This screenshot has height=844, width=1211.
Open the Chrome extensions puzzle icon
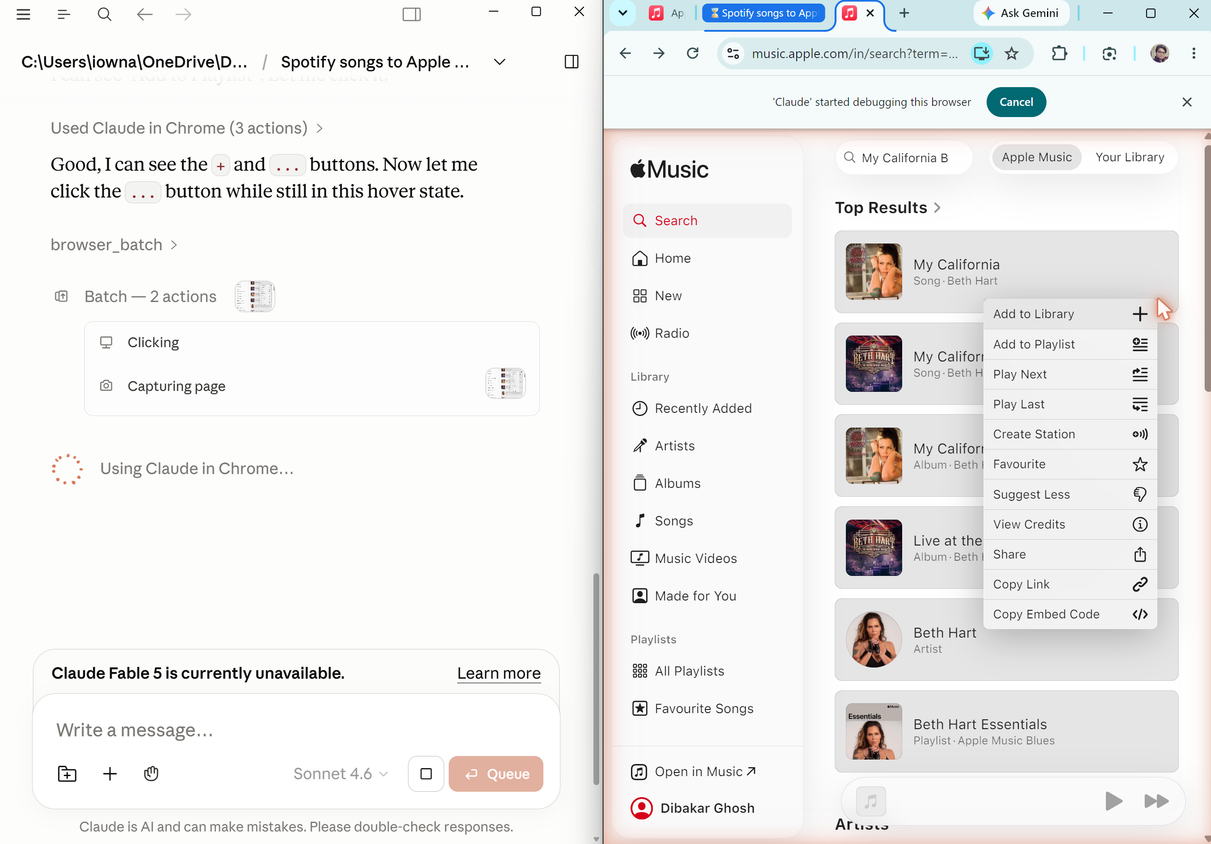pos(1059,54)
